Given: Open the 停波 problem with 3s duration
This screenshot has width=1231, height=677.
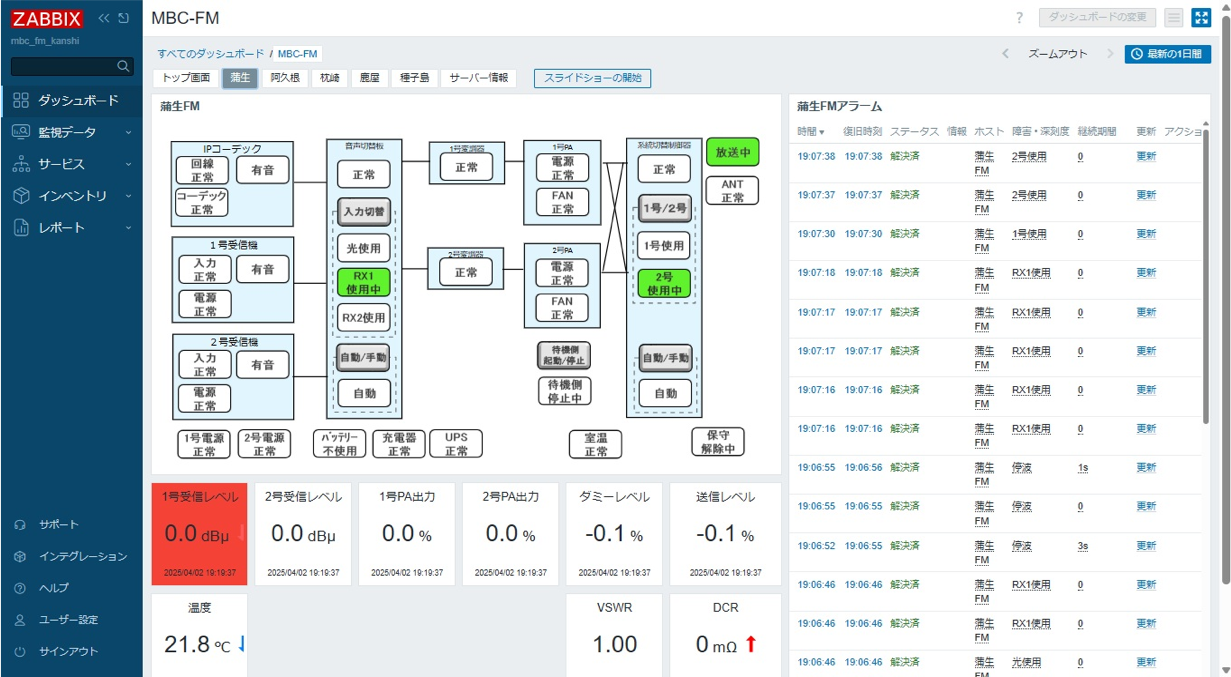Looking at the screenshot, I should coord(1021,546).
